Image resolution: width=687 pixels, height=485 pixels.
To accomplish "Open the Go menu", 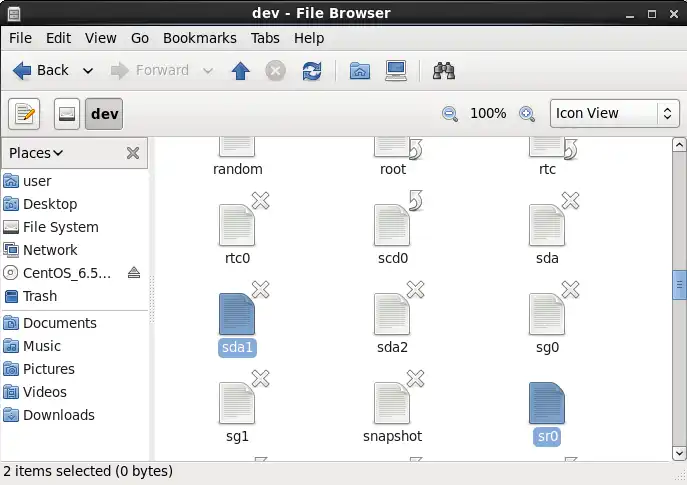I will pos(140,38).
